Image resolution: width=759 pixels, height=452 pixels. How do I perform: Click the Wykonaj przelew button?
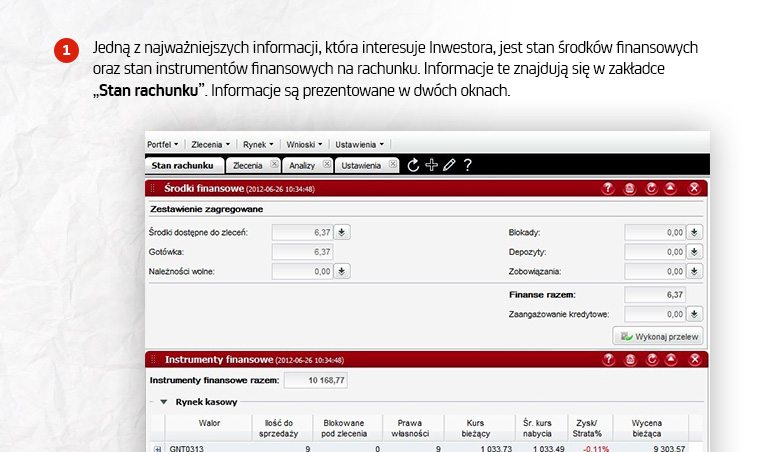click(x=658, y=336)
